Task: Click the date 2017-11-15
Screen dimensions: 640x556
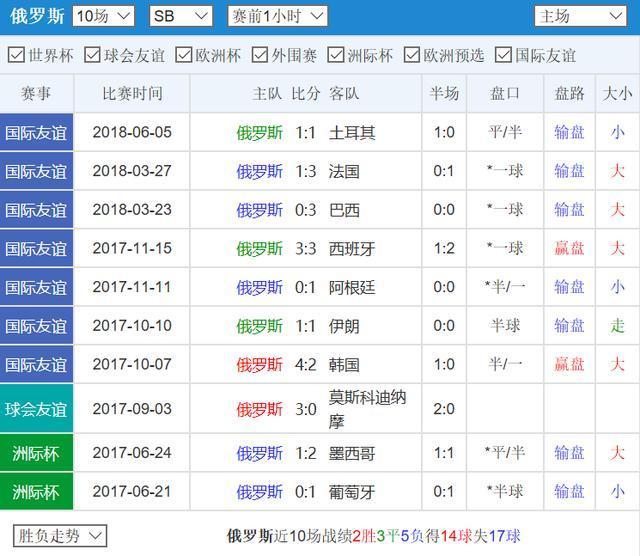Action: pos(132,249)
